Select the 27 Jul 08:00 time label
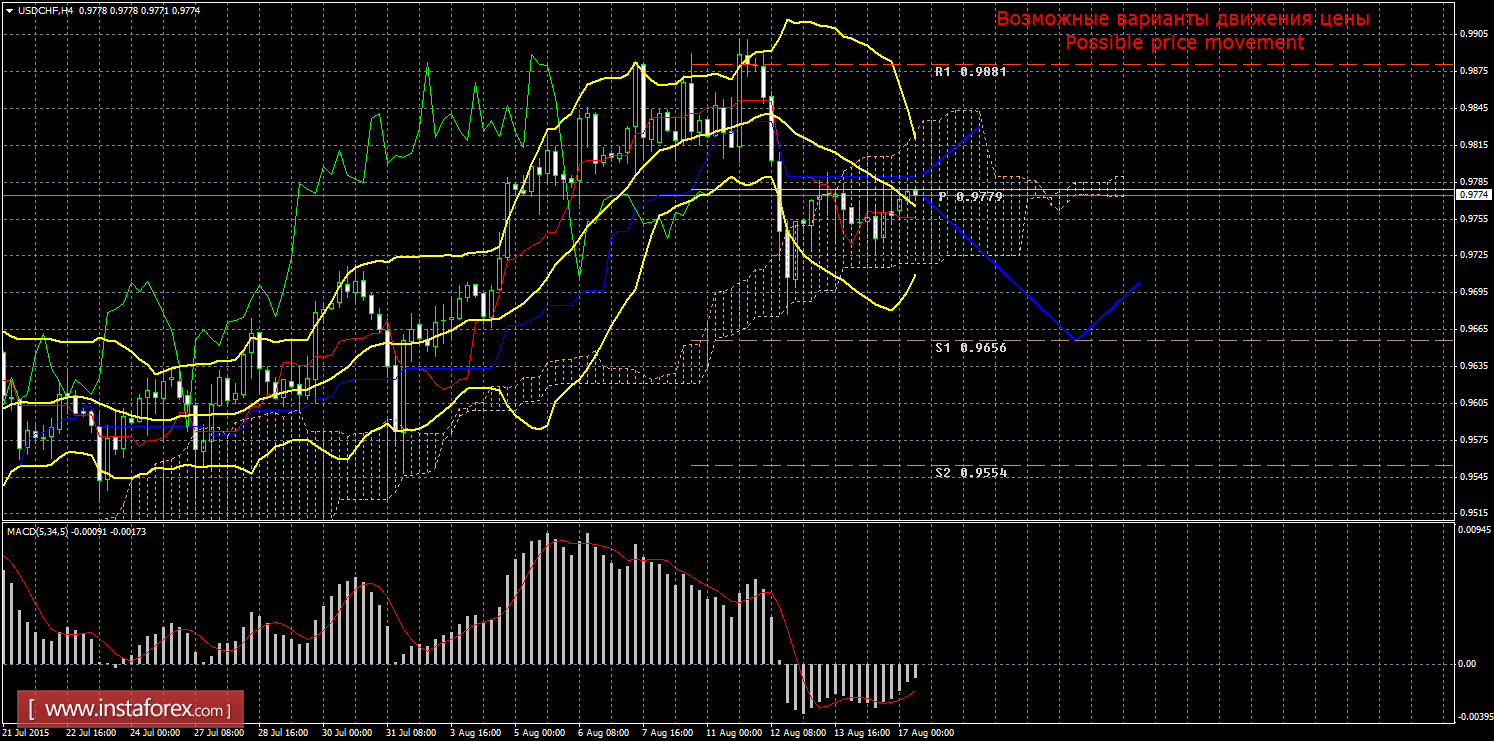 (x=220, y=733)
